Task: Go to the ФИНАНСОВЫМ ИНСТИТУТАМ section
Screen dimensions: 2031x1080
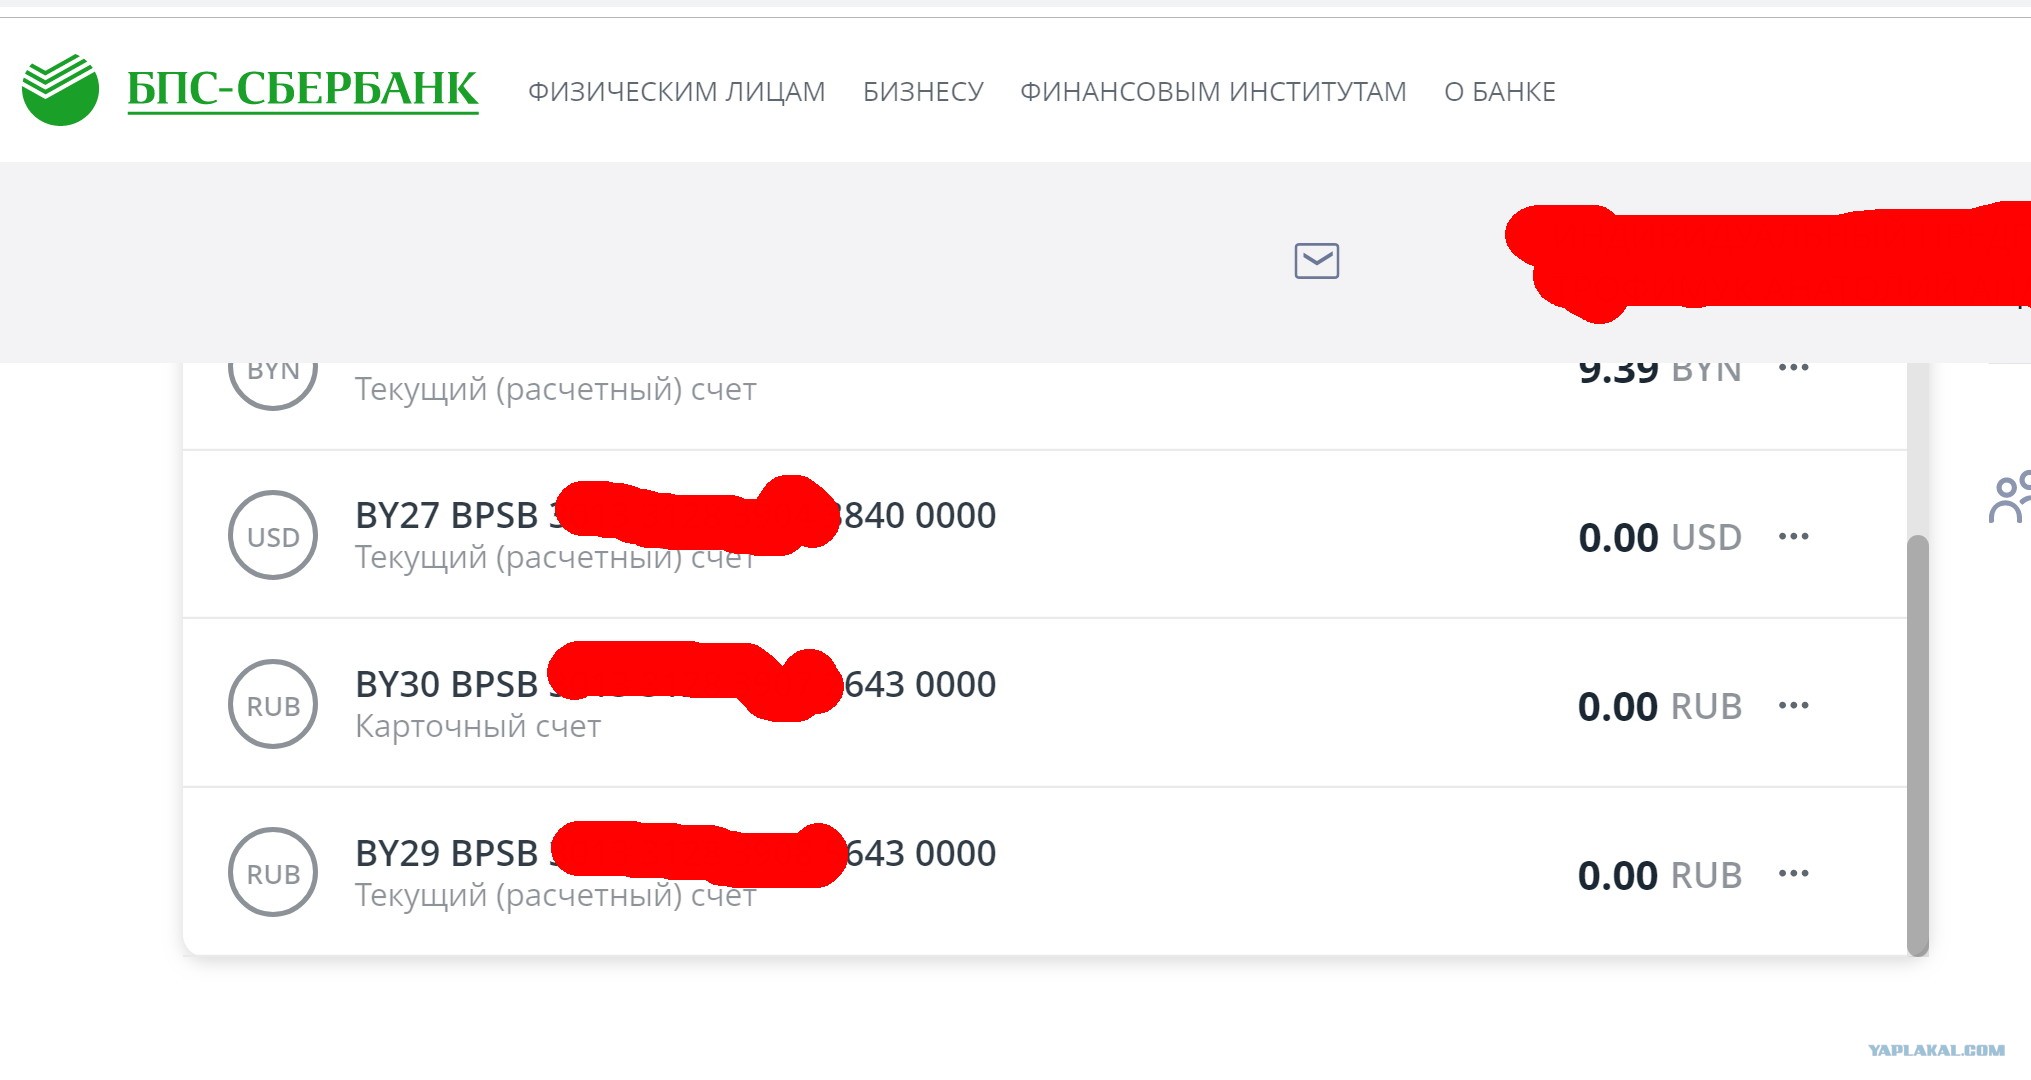Action: click(1213, 92)
